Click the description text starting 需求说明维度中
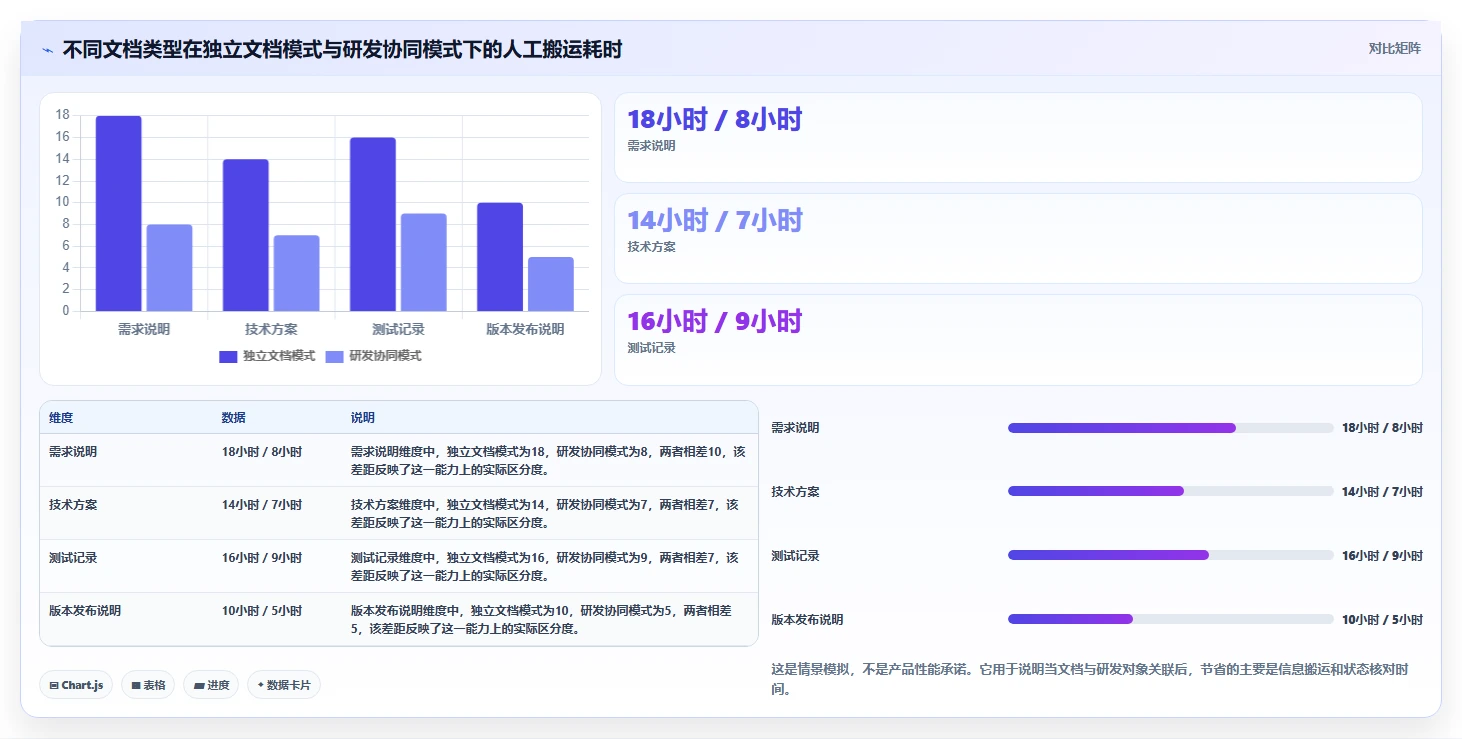The image size is (1462, 739). (x=548, y=460)
